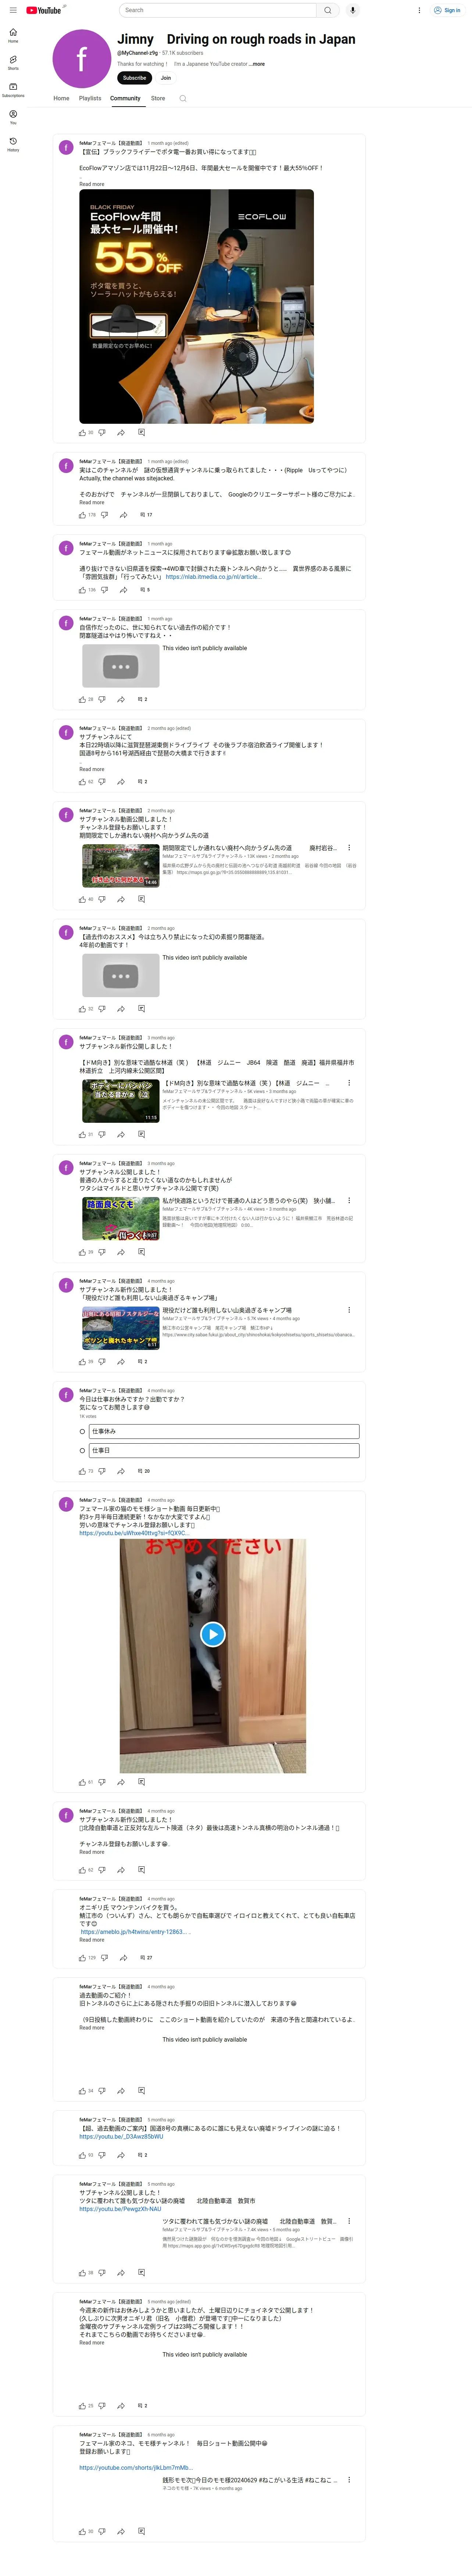Open the top-right three-dot settings menu
Screen dimensions: 472x2576
419,10
